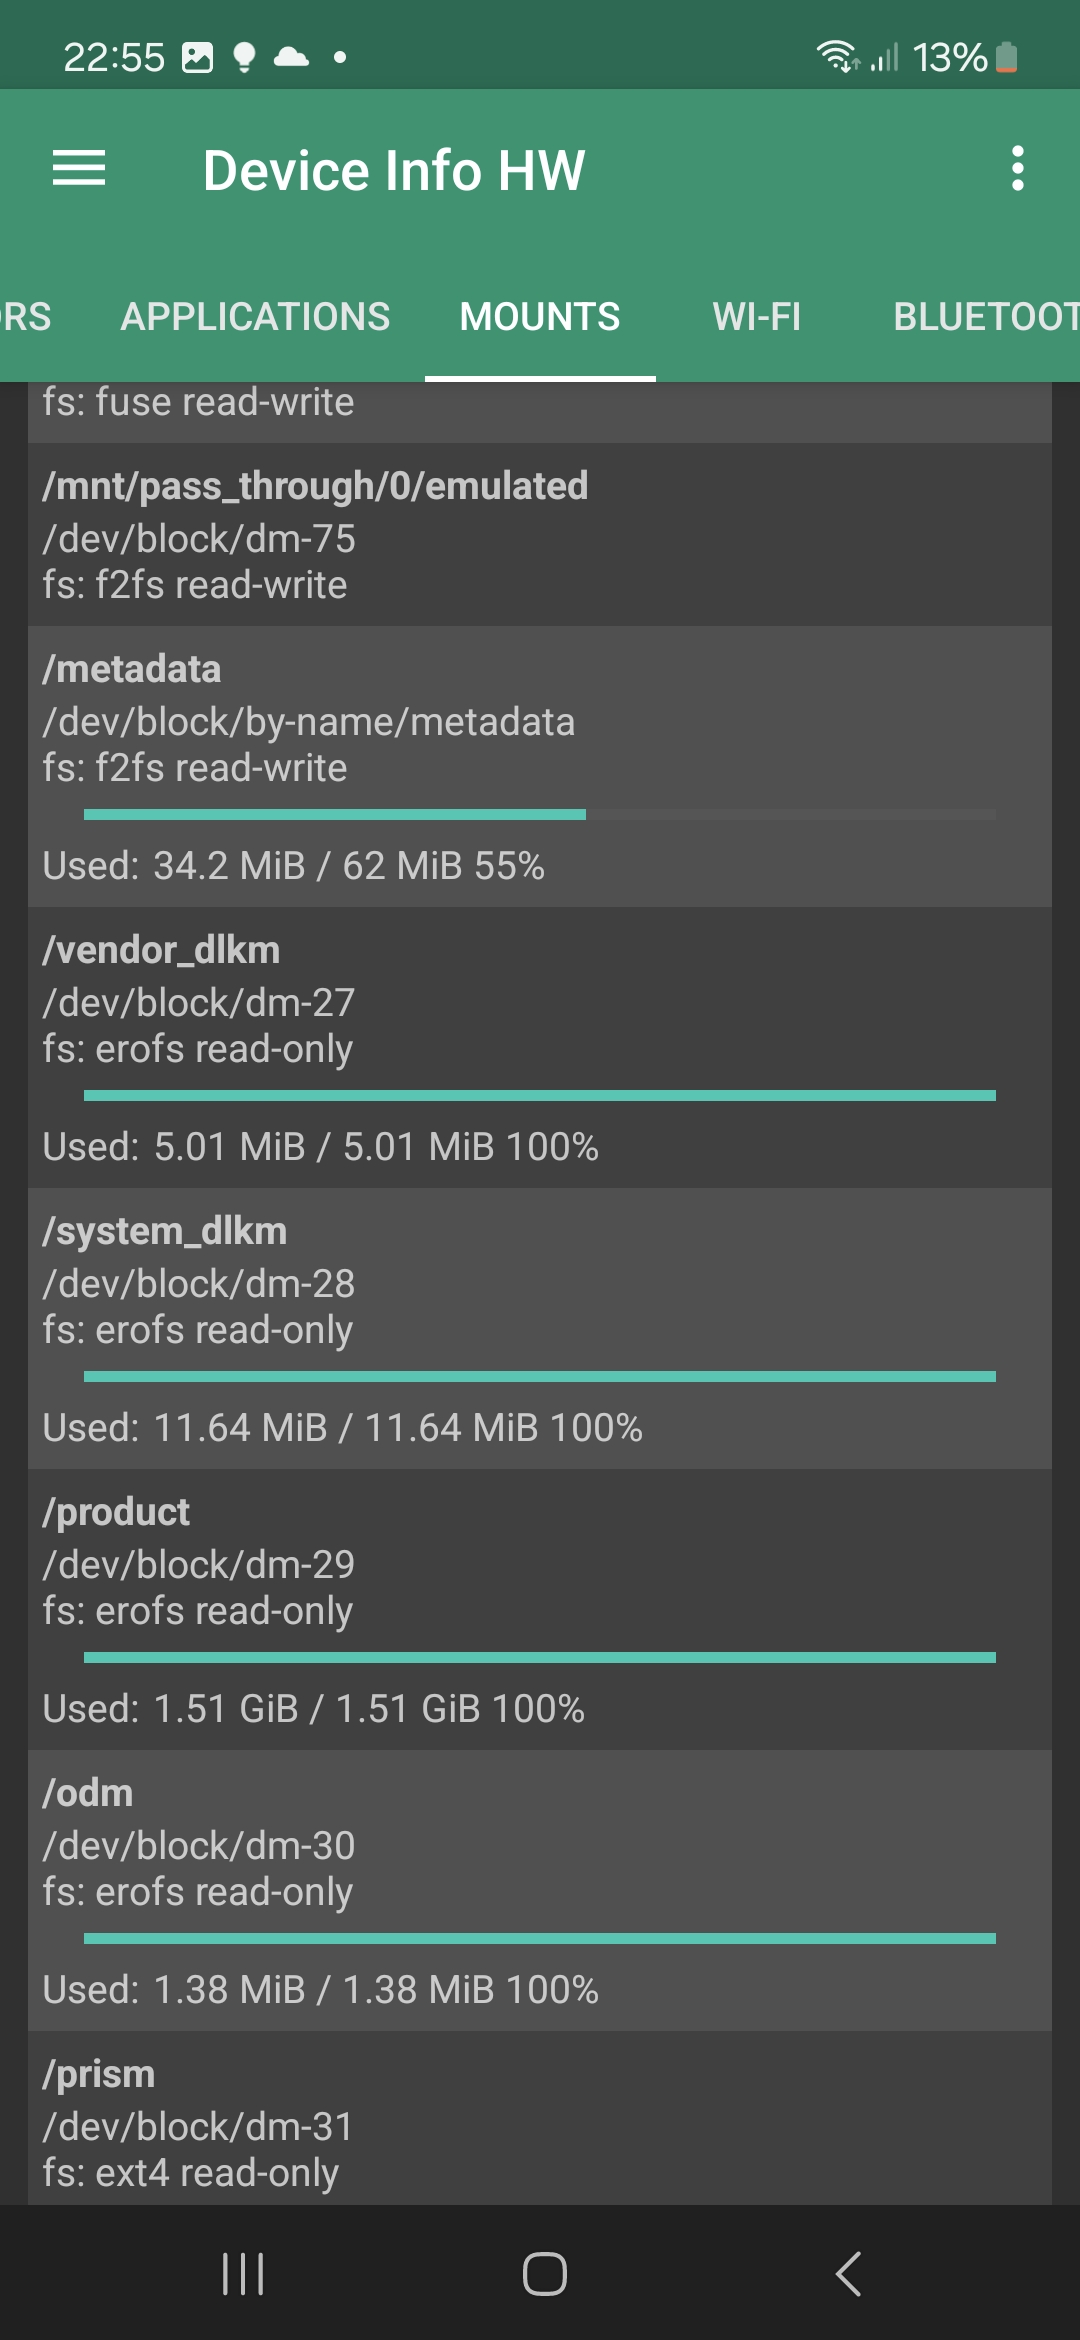
Task: Tap the image notification icon in status bar
Action: point(197,58)
